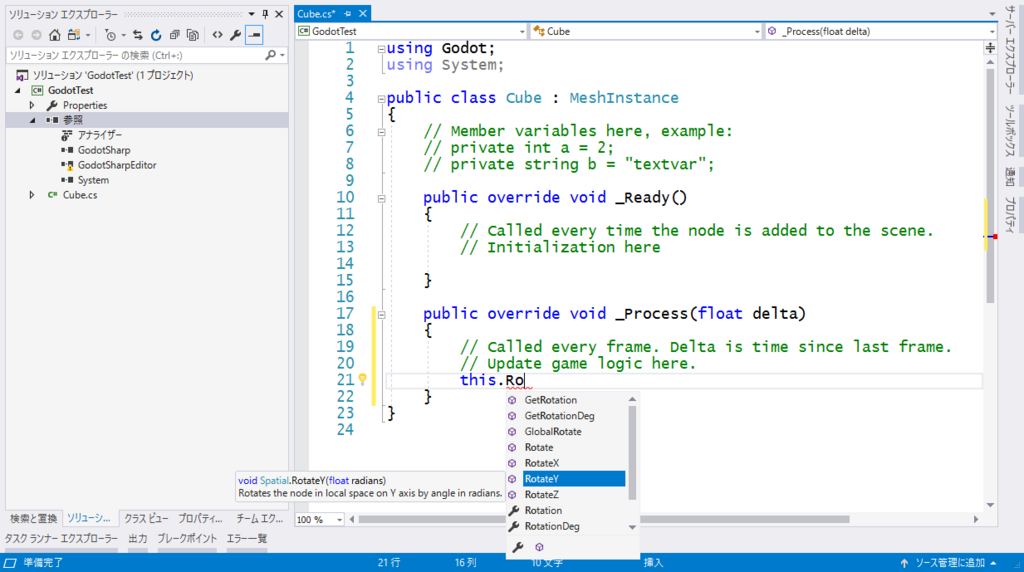Open the search options dropdown arrow
Image resolution: width=1024 pixels, height=572 pixels.
pos(282,56)
